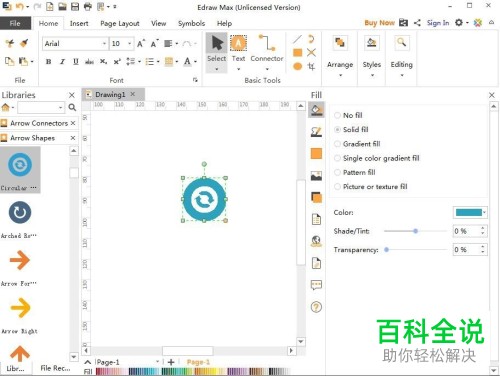
Task: Click the Shade/Tint percentage field
Action: [466, 231]
